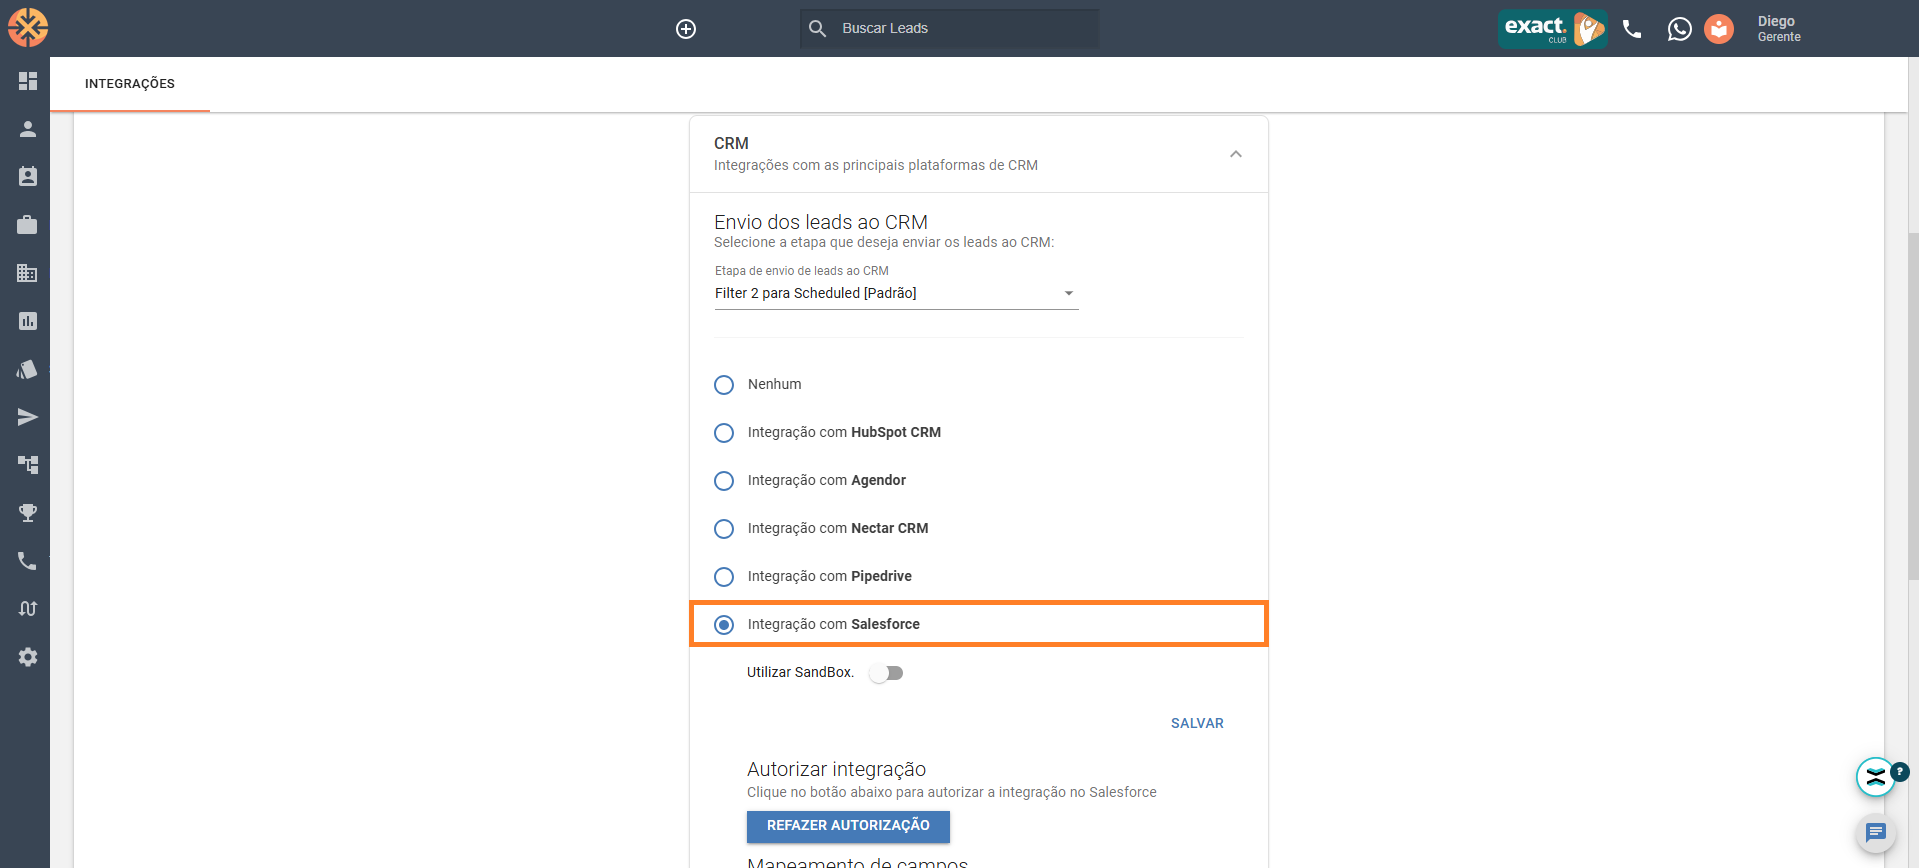Open WhatsApp icon in header
Screen dimensions: 1919x868
[x=1680, y=29]
